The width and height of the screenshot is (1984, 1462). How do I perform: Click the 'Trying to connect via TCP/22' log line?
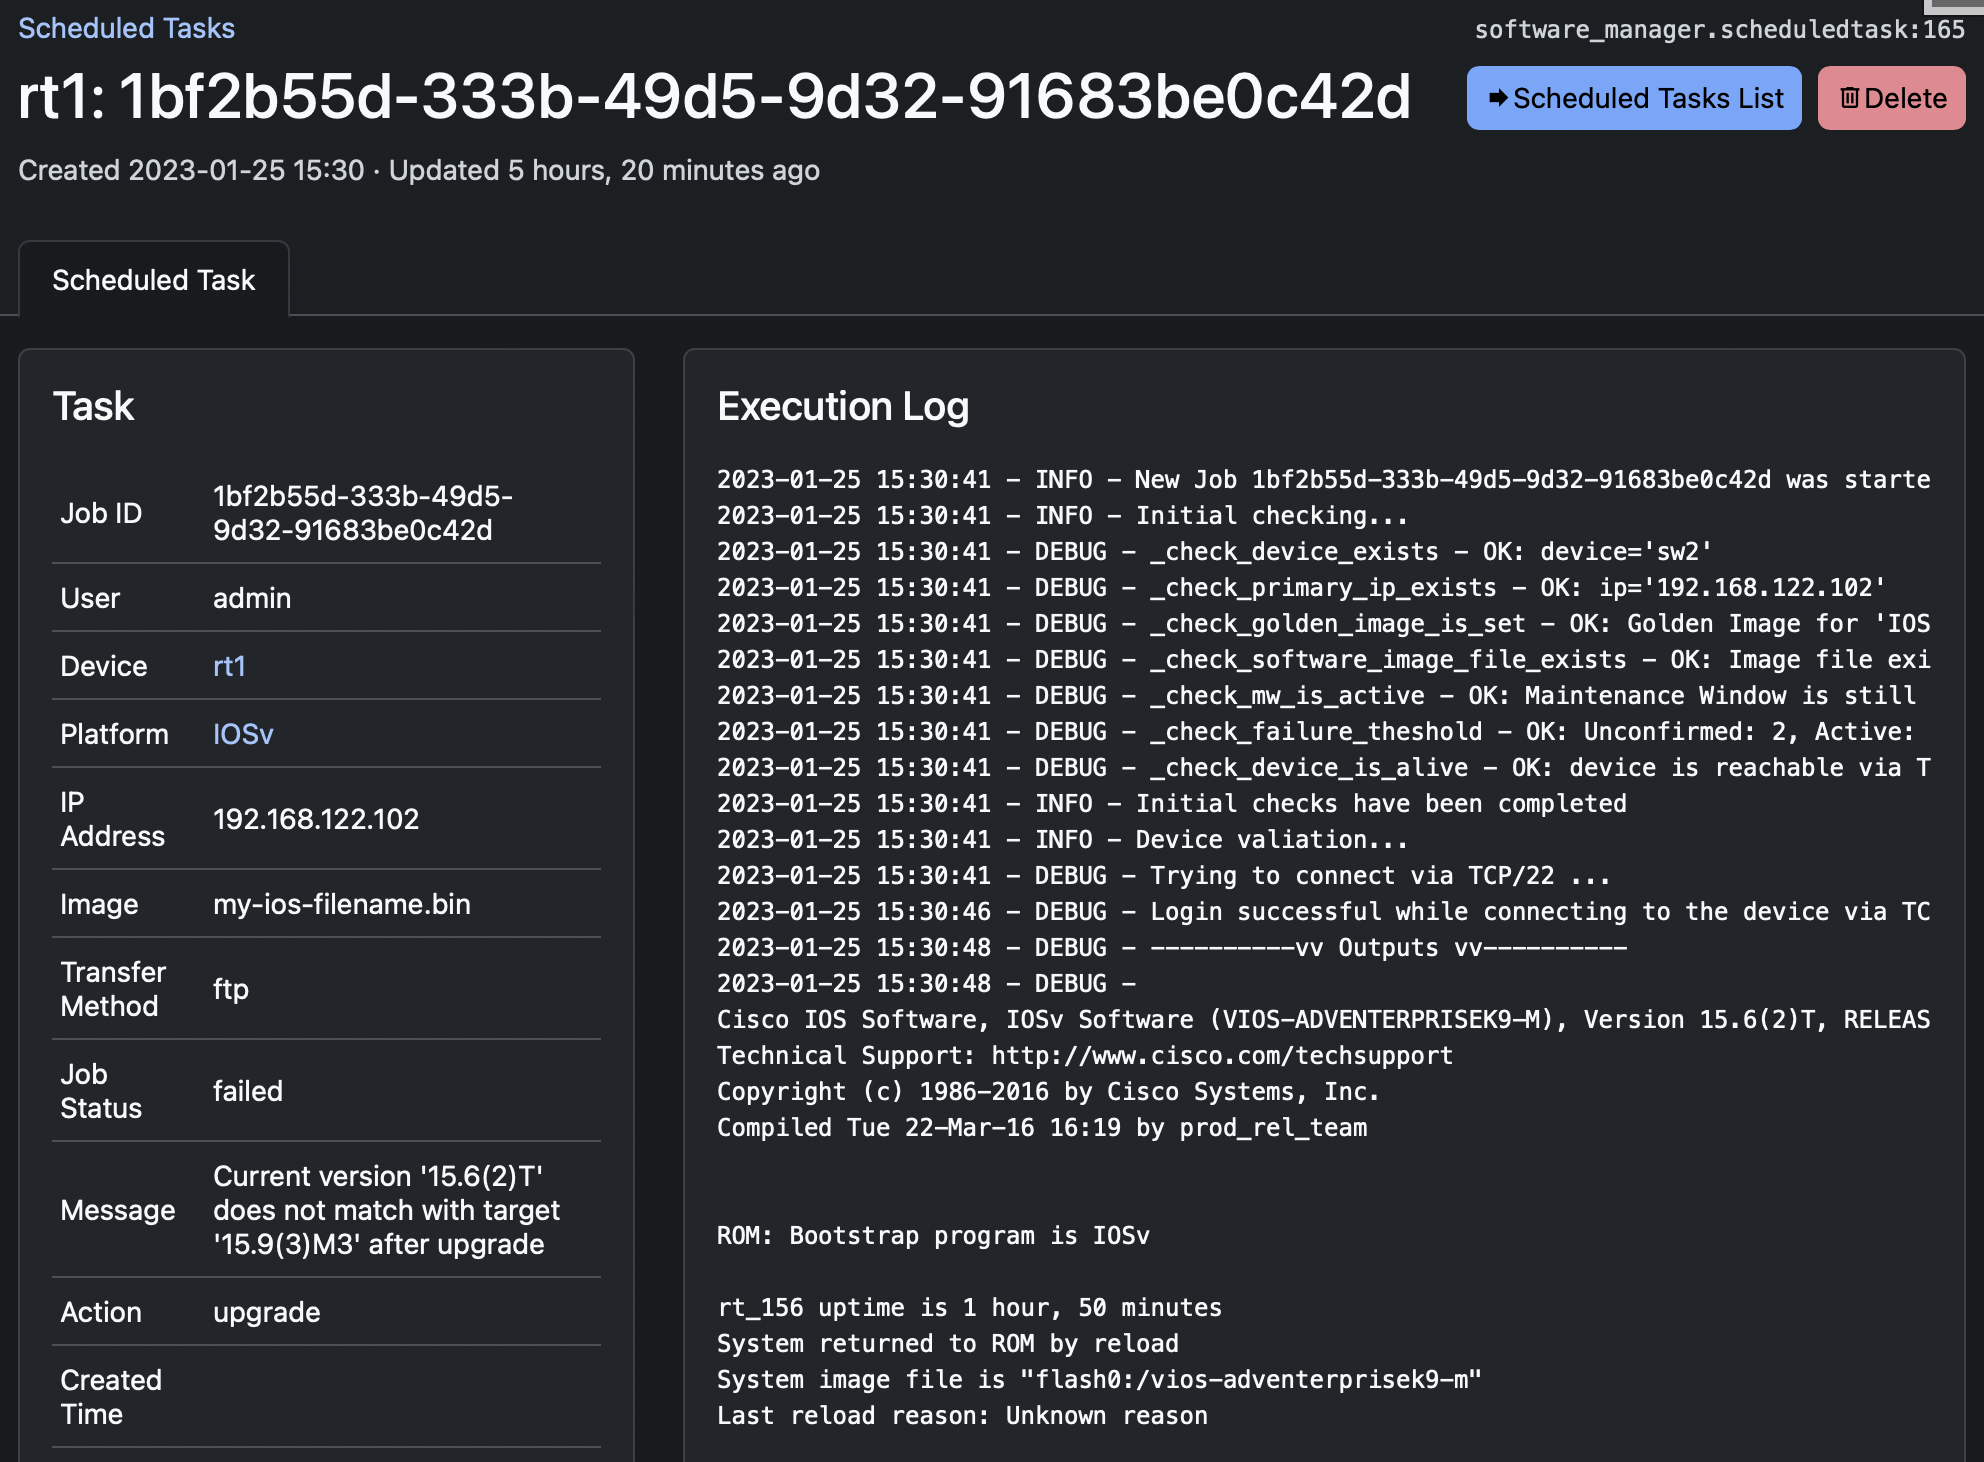tap(1164, 876)
